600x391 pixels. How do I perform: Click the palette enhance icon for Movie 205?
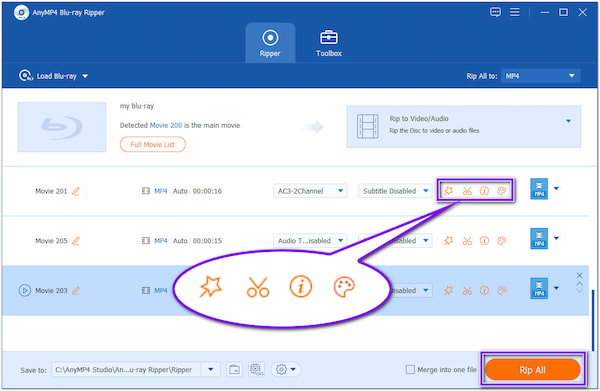click(501, 241)
